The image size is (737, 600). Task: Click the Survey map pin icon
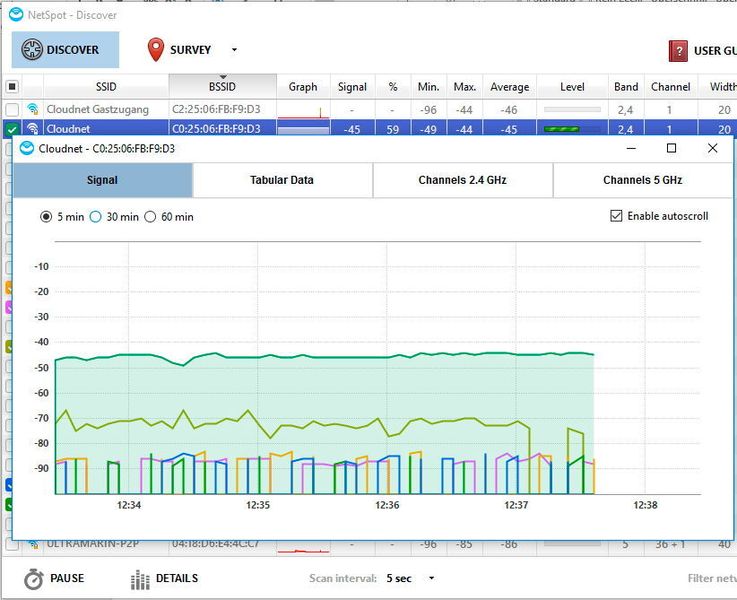pyautogui.click(x=156, y=50)
